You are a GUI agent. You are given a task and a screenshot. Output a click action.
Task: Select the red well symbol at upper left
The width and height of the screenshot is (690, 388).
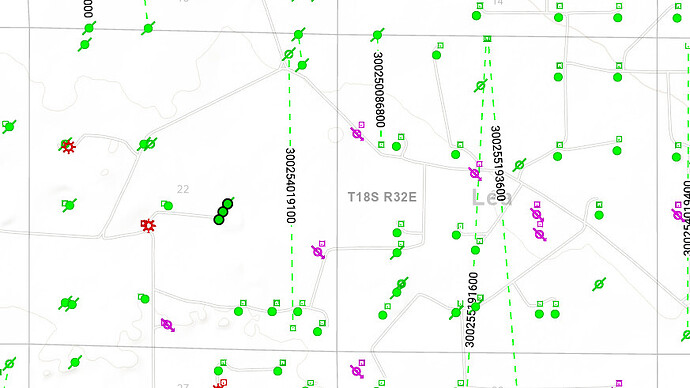(x=68, y=146)
